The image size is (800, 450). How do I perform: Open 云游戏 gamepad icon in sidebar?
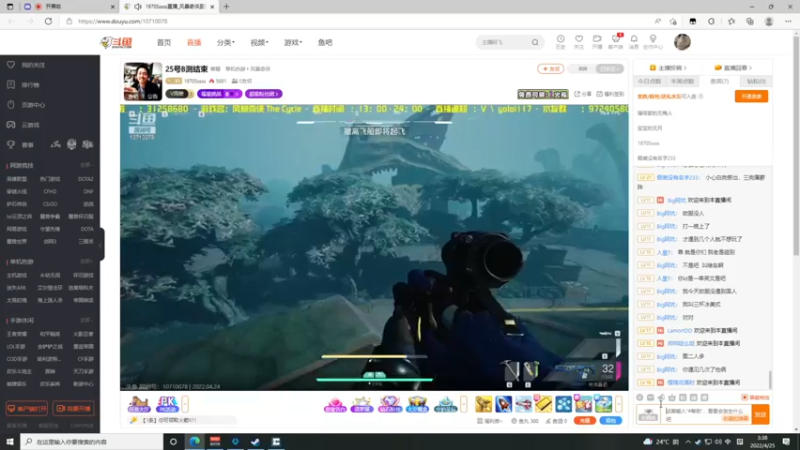coord(11,124)
